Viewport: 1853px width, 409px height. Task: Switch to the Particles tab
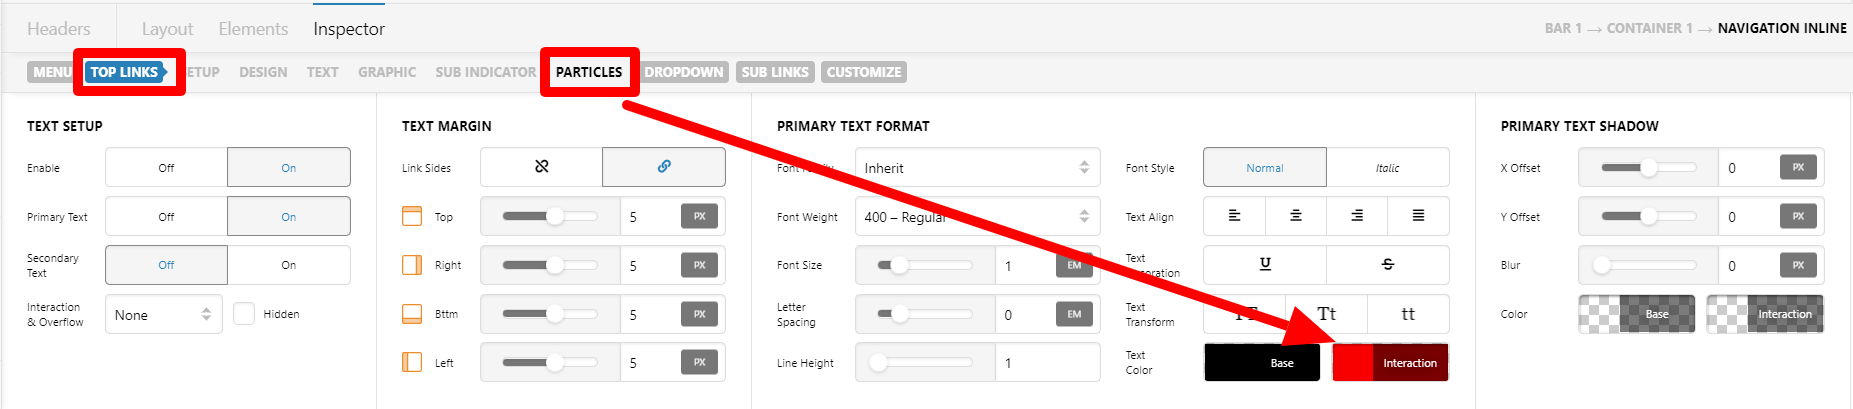[x=589, y=72]
